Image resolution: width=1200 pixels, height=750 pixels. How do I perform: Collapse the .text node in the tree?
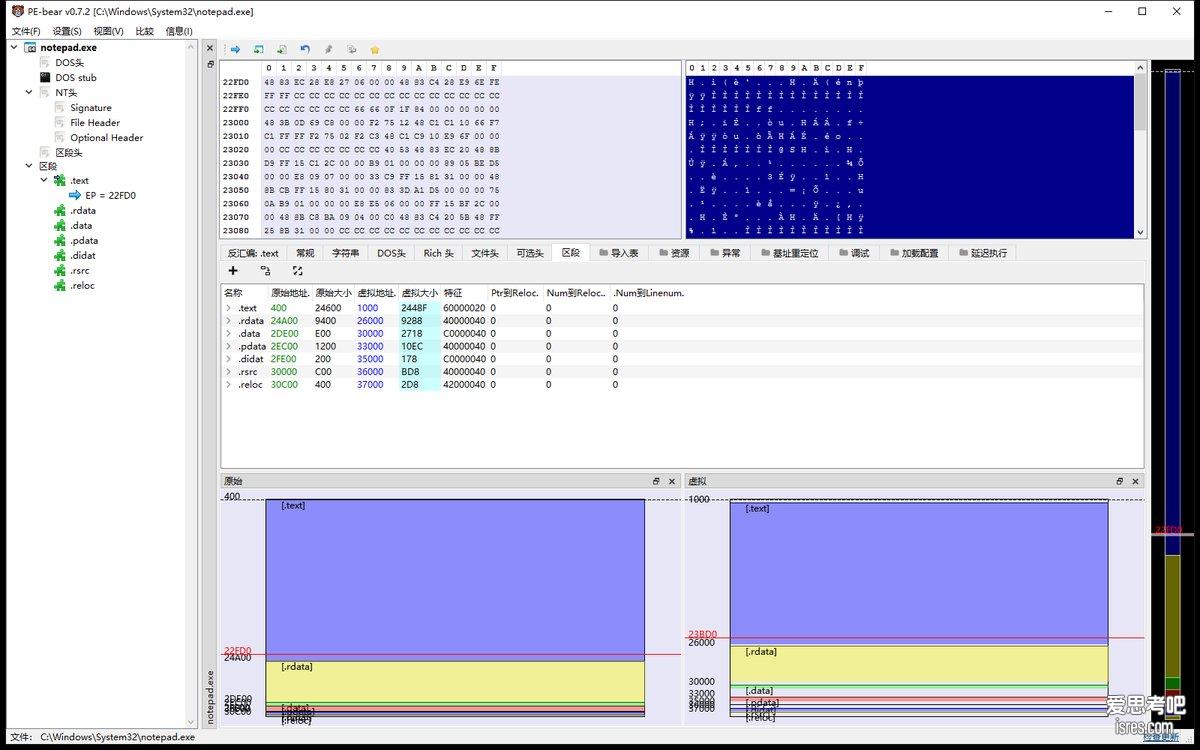[44, 181]
